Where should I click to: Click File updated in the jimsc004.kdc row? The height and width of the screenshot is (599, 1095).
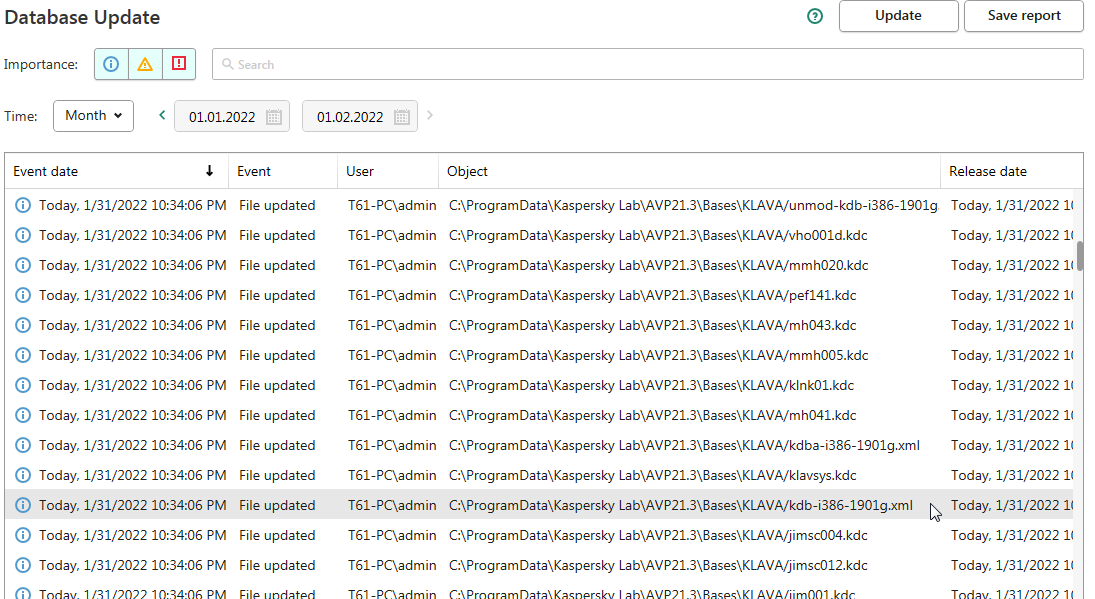[277, 535]
